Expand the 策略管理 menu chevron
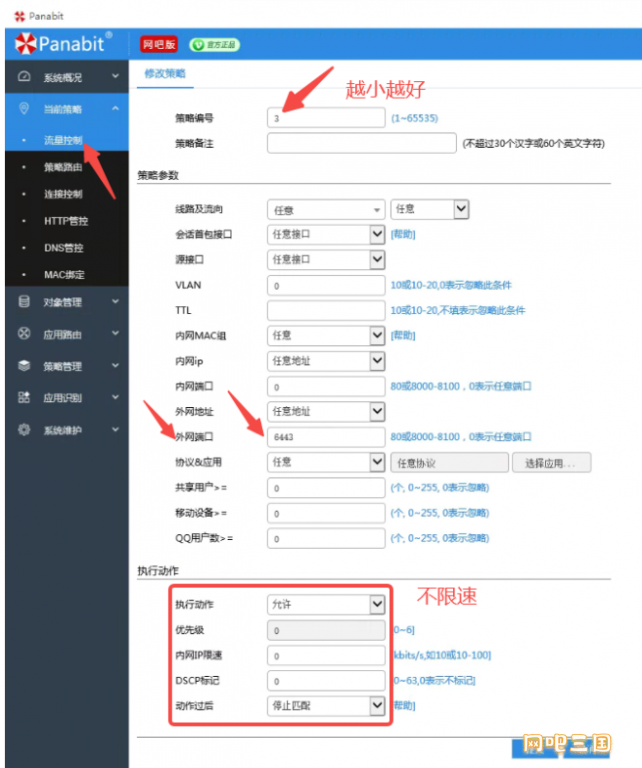This screenshot has width=642, height=768. 115,365
